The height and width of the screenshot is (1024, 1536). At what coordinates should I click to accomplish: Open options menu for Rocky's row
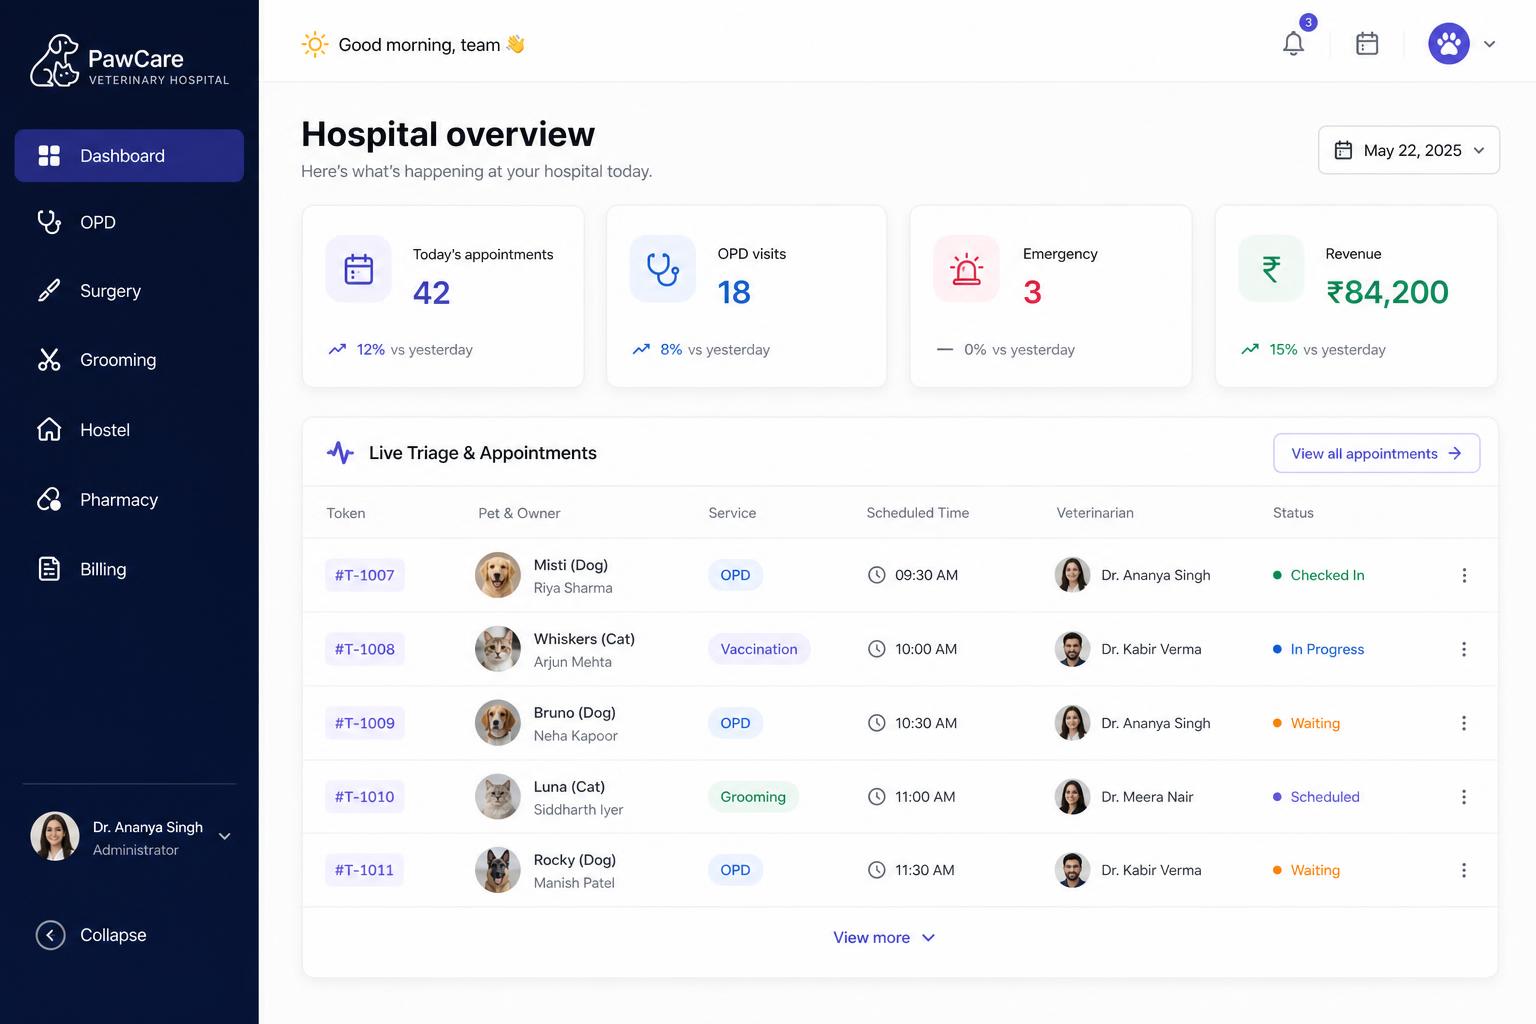[1464, 870]
